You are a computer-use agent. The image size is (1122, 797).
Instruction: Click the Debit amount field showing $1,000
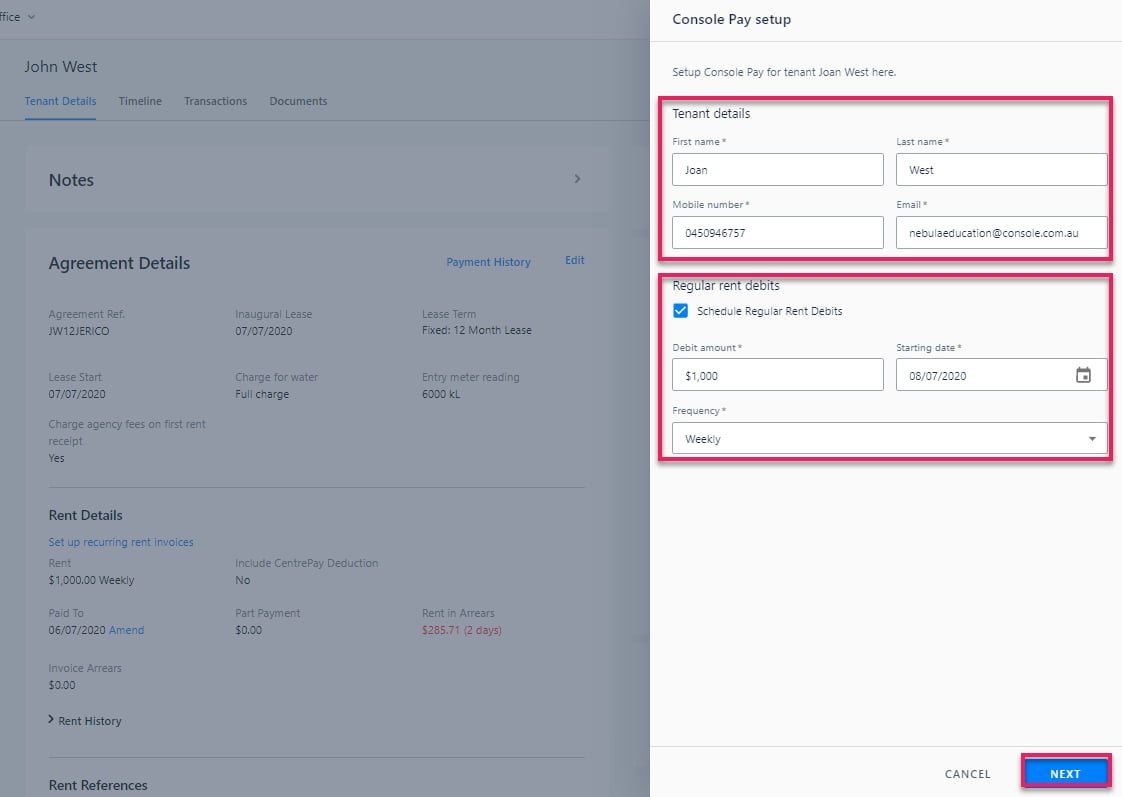click(x=778, y=375)
